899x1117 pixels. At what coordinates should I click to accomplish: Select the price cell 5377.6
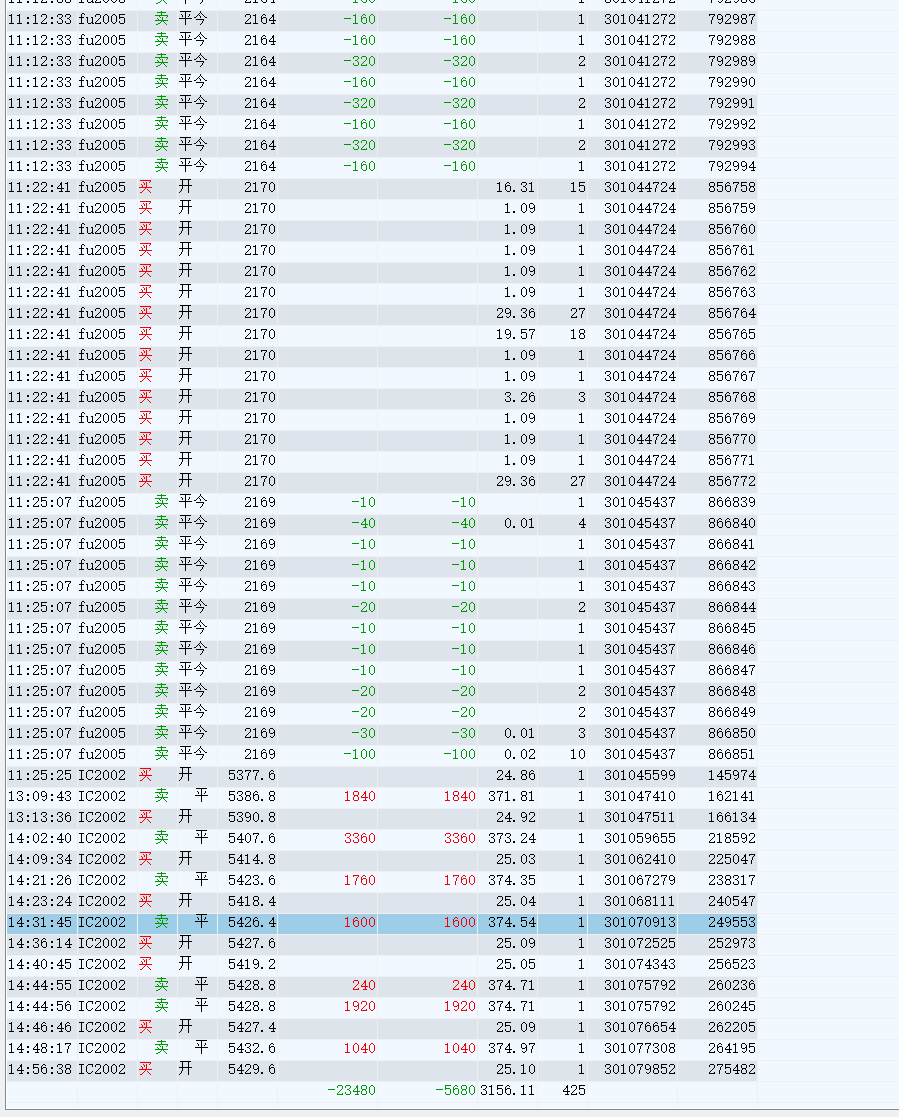click(252, 775)
